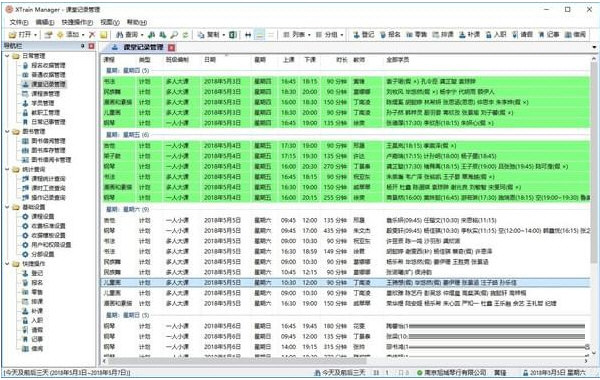
Task: Click the edit record icon left of 添加
Action: (48, 35)
